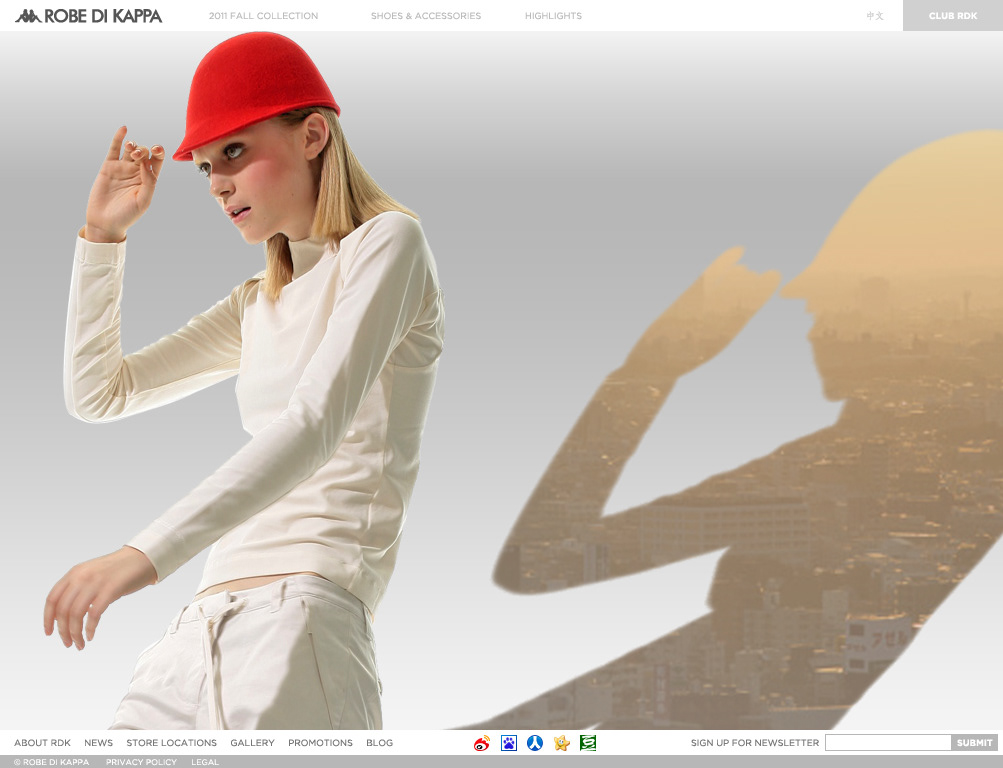The image size is (1003, 768).
Task: Open the Gallery link
Action: tap(252, 743)
